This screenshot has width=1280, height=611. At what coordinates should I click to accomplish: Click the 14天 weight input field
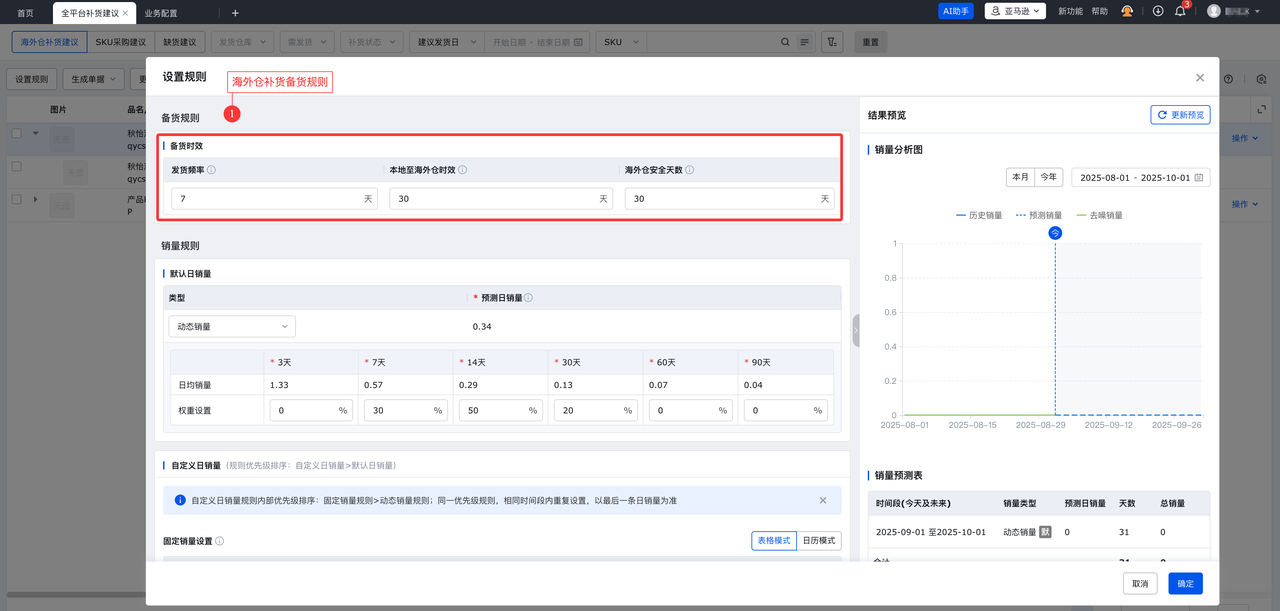tap(493, 410)
